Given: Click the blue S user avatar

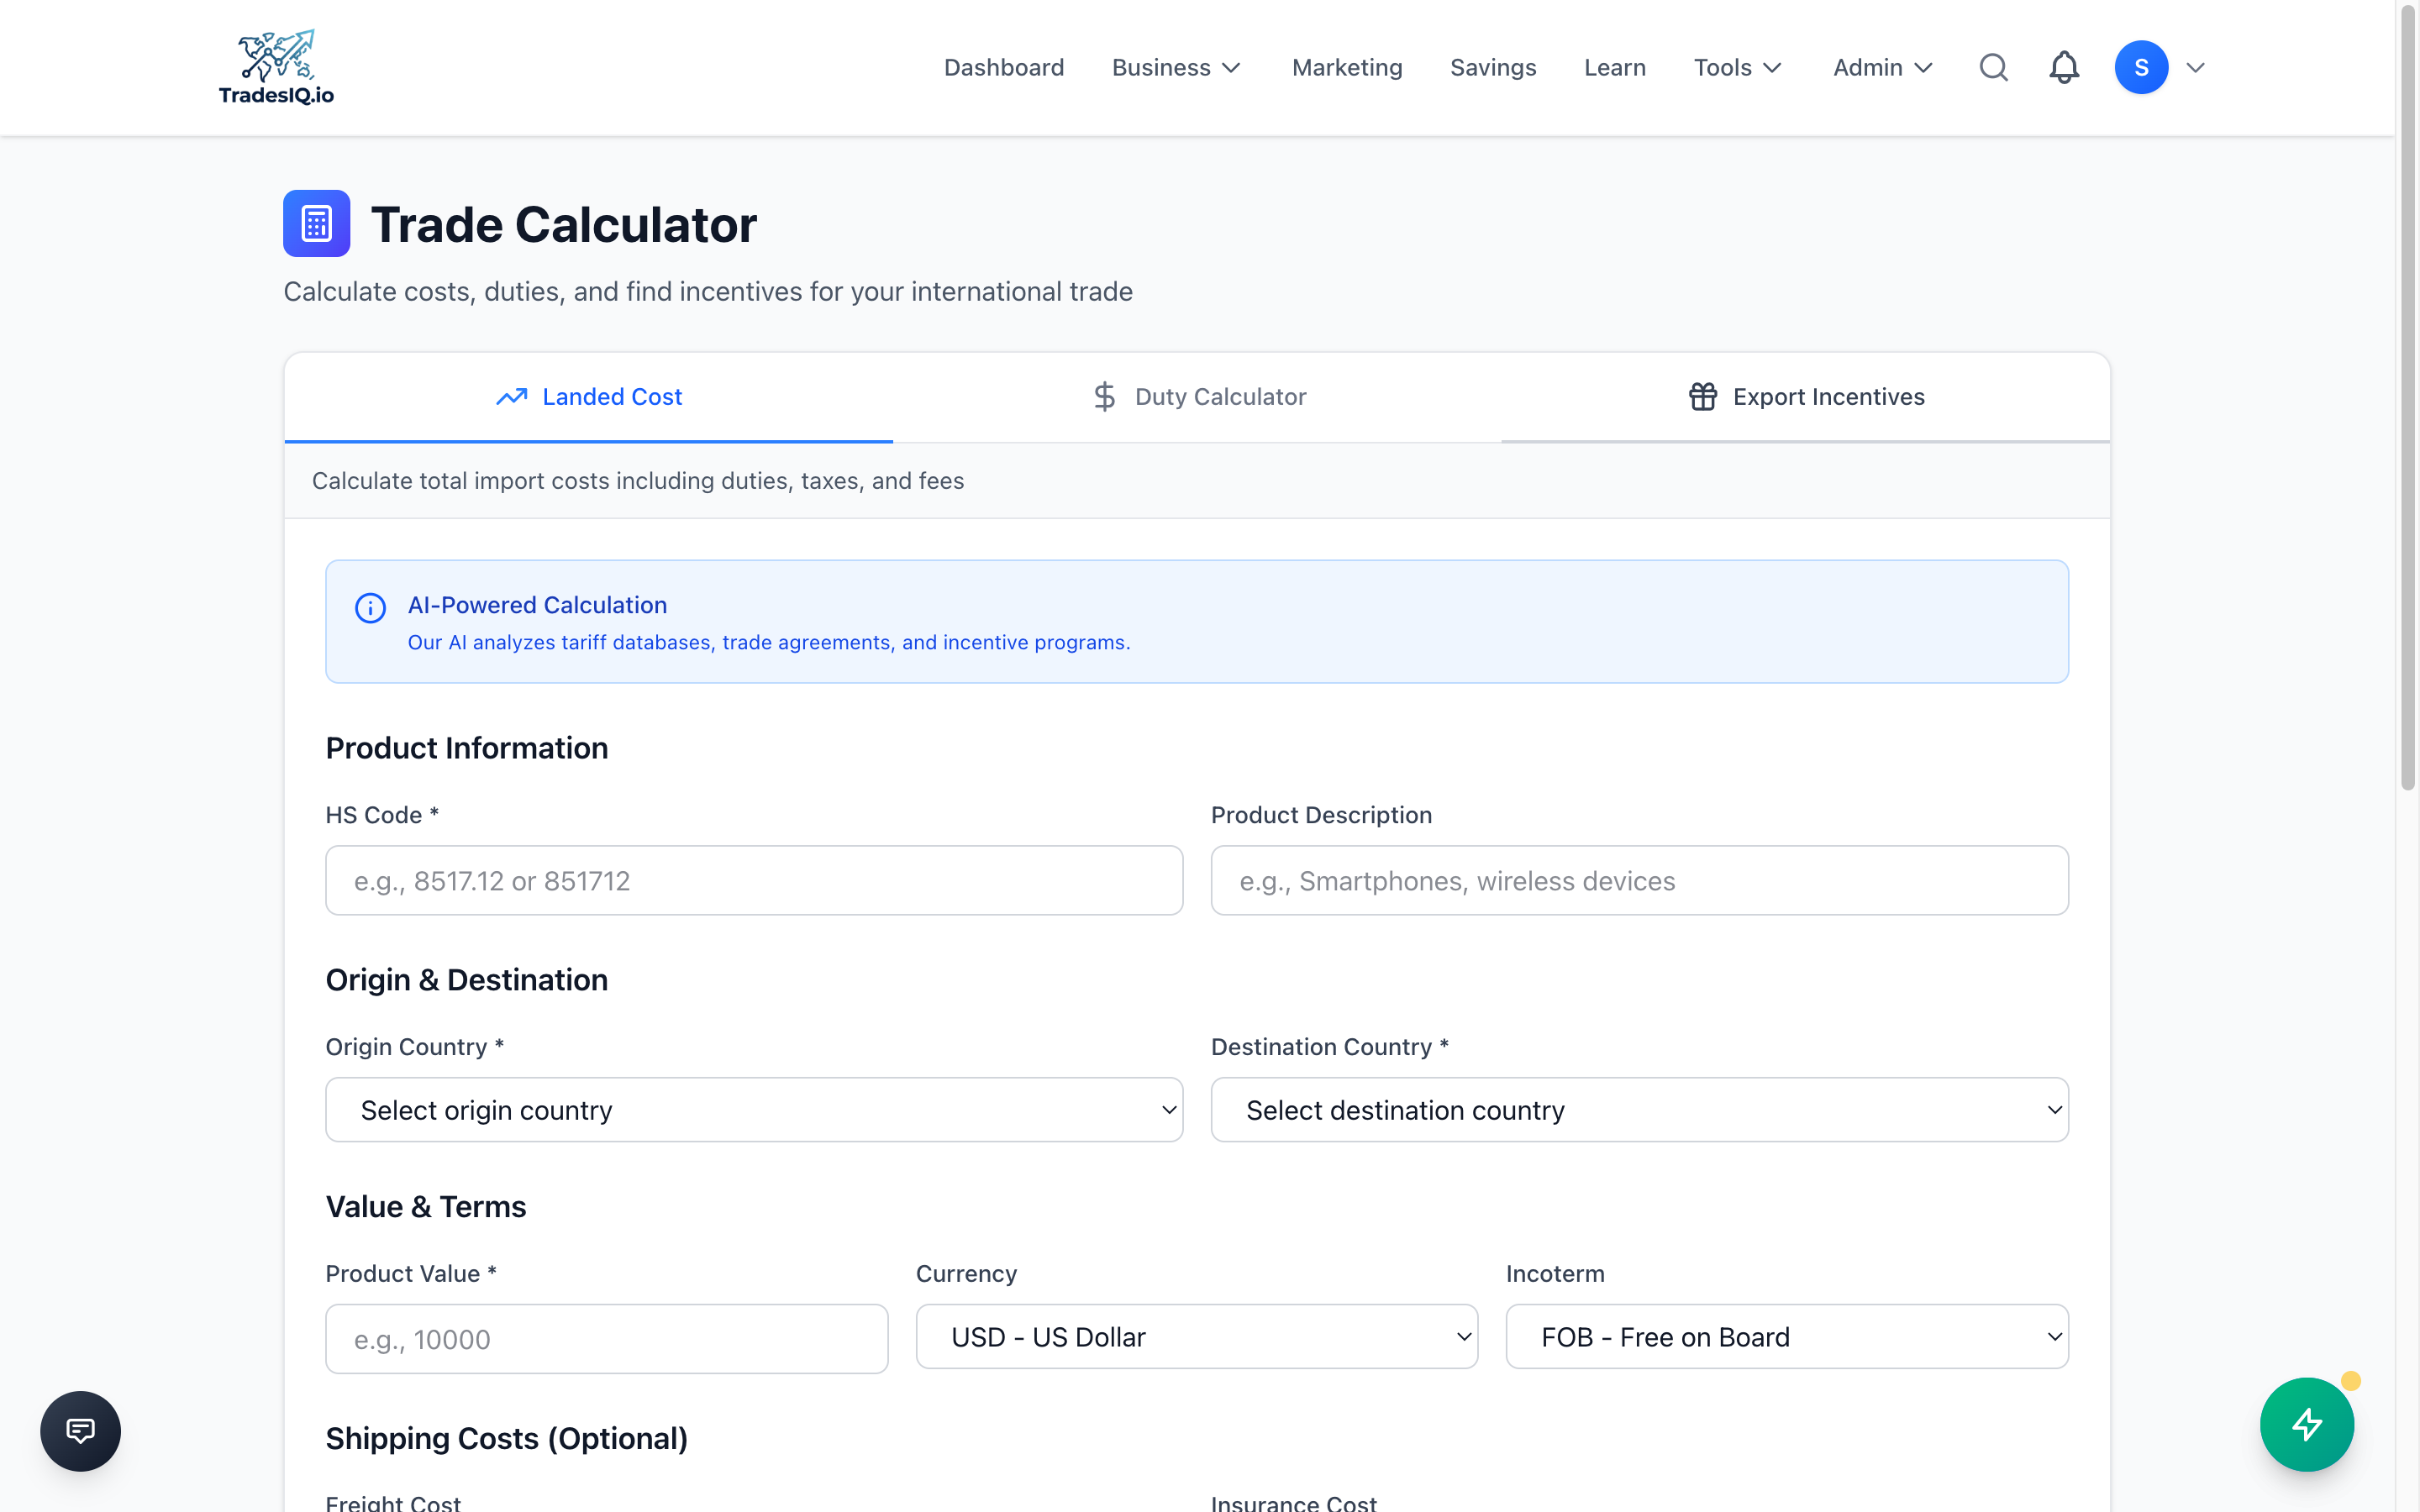Looking at the screenshot, I should (x=2141, y=67).
